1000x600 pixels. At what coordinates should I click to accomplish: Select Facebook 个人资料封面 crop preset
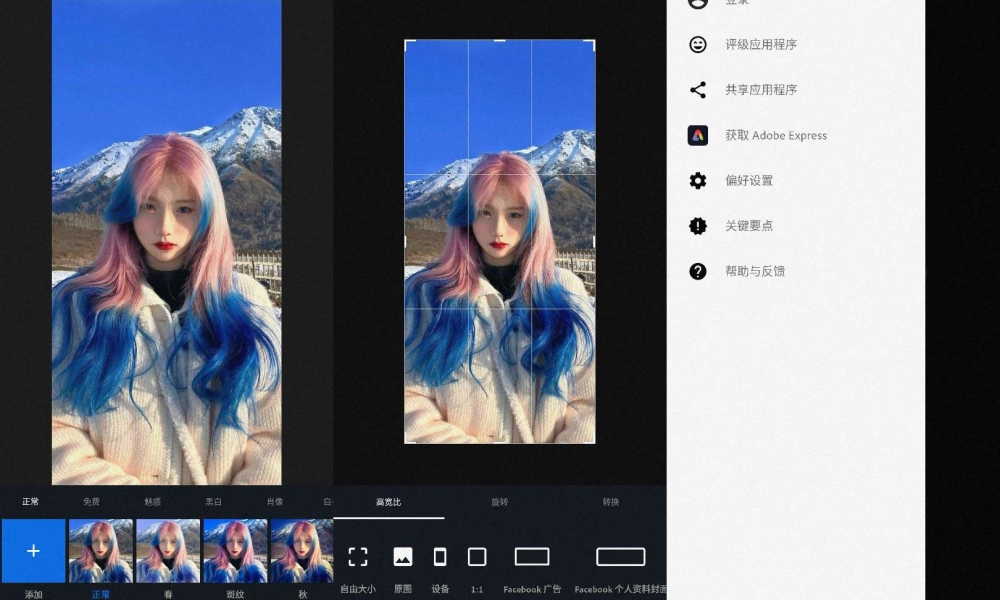[x=620, y=557]
